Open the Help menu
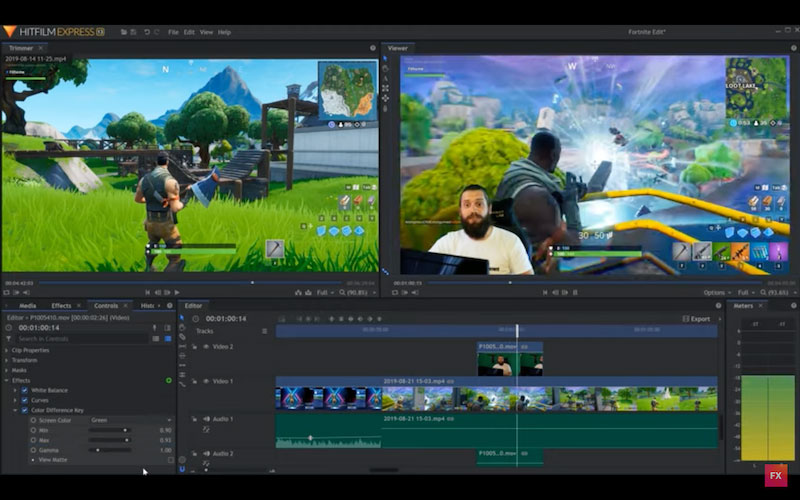Image resolution: width=800 pixels, height=500 pixels. pos(224,32)
